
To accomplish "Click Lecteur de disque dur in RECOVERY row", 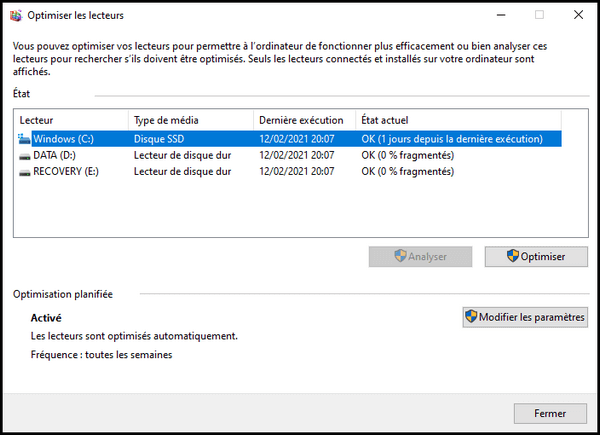I will coord(183,171).
